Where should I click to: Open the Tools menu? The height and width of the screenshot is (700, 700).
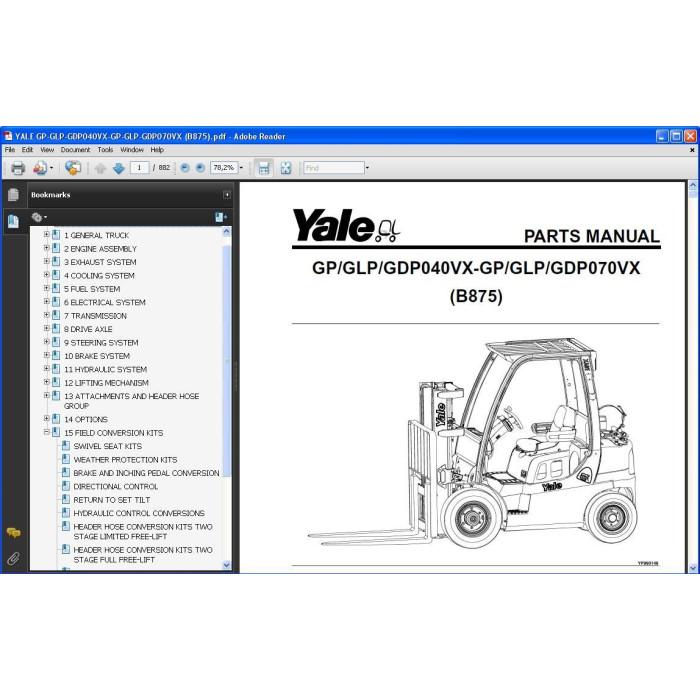(x=105, y=150)
